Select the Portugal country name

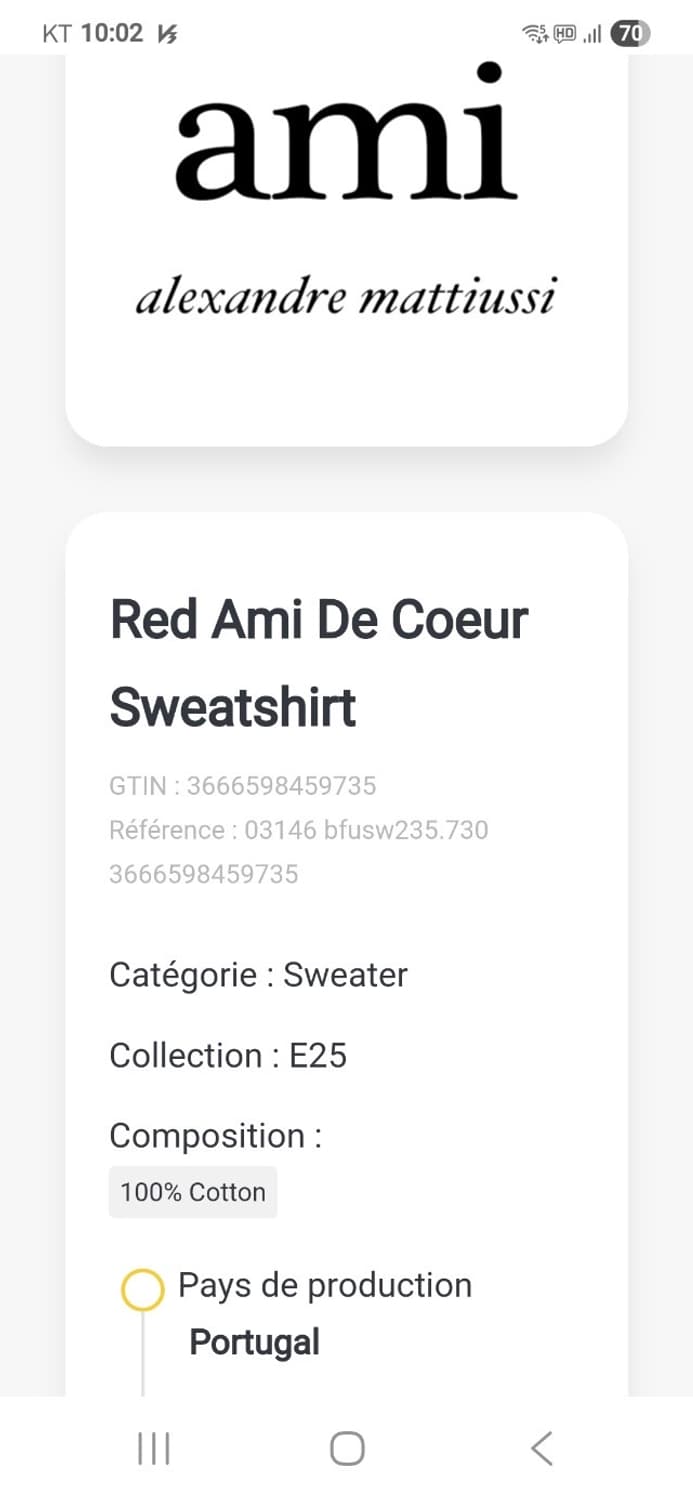tap(255, 1342)
